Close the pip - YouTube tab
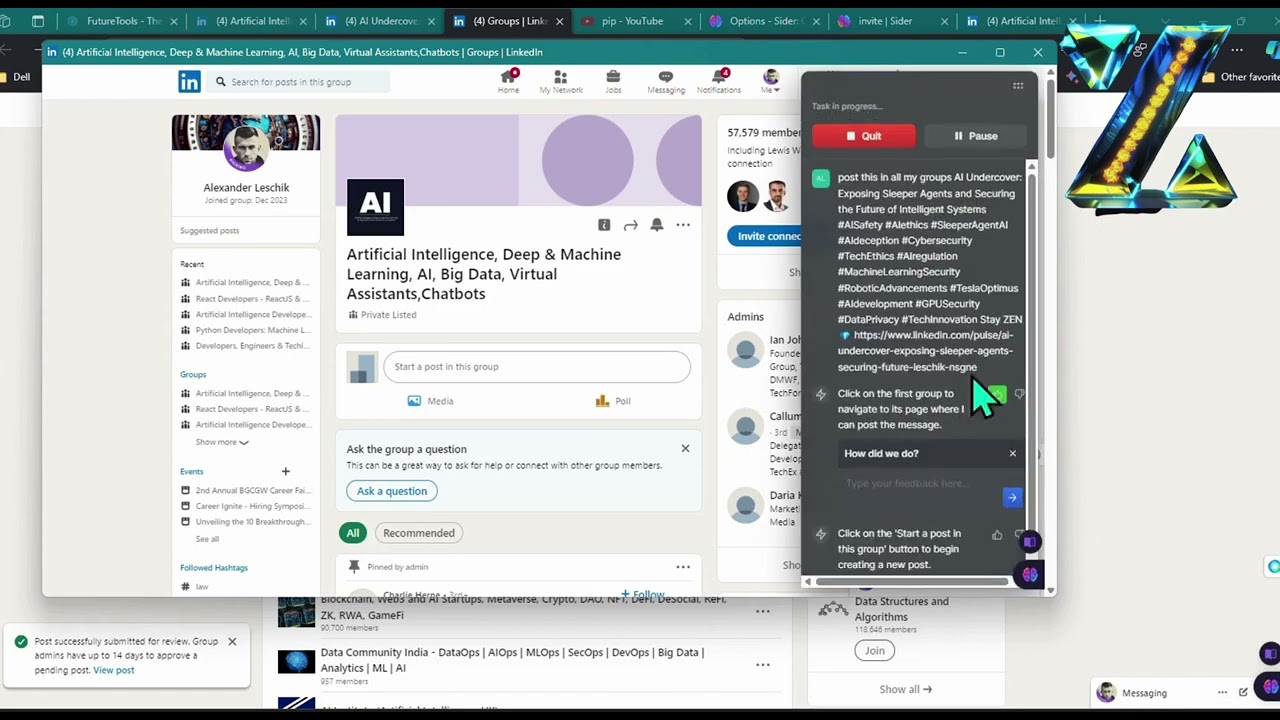The image size is (1280, 720). pos(686,21)
